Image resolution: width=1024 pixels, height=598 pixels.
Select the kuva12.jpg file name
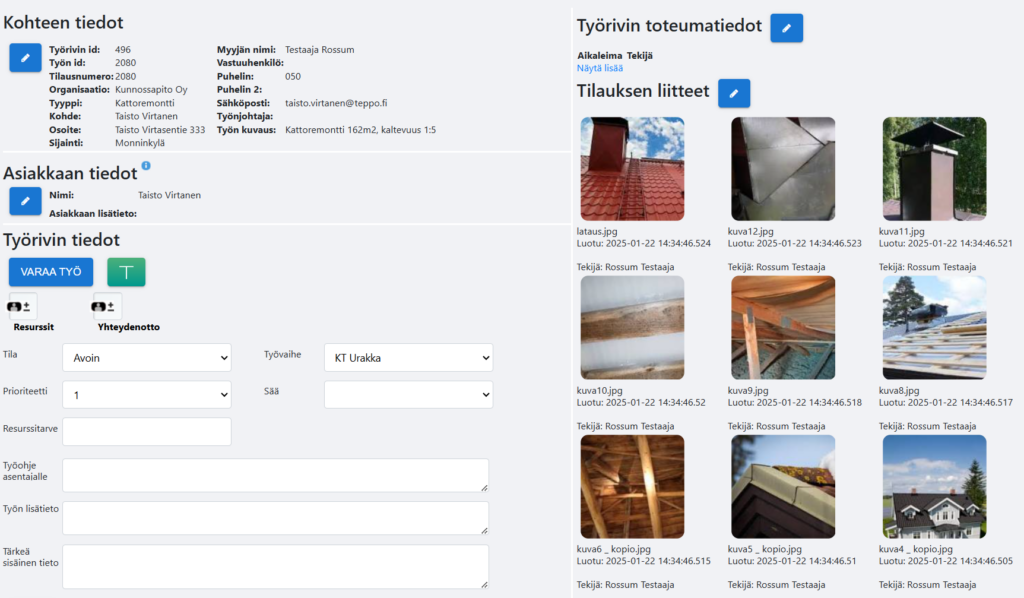(x=750, y=231)
